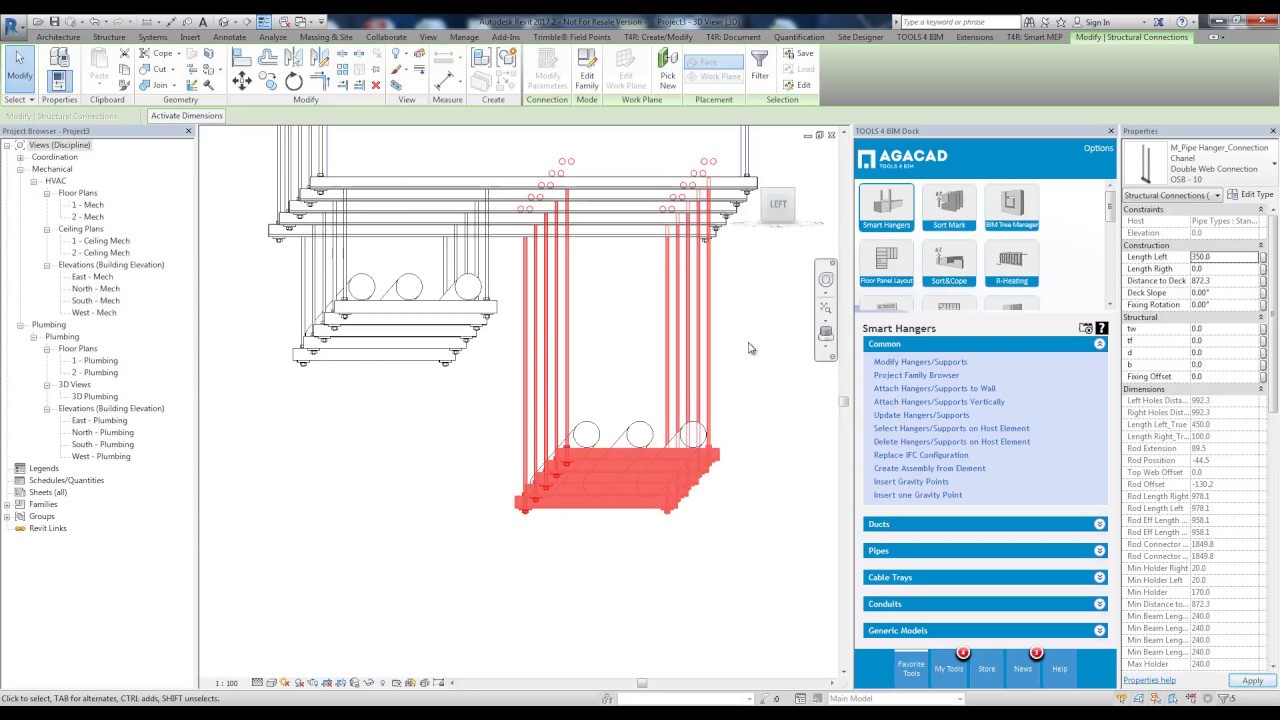1280x720 pixels.
Task: Click Properties help link
Action: coord(1149,680)
